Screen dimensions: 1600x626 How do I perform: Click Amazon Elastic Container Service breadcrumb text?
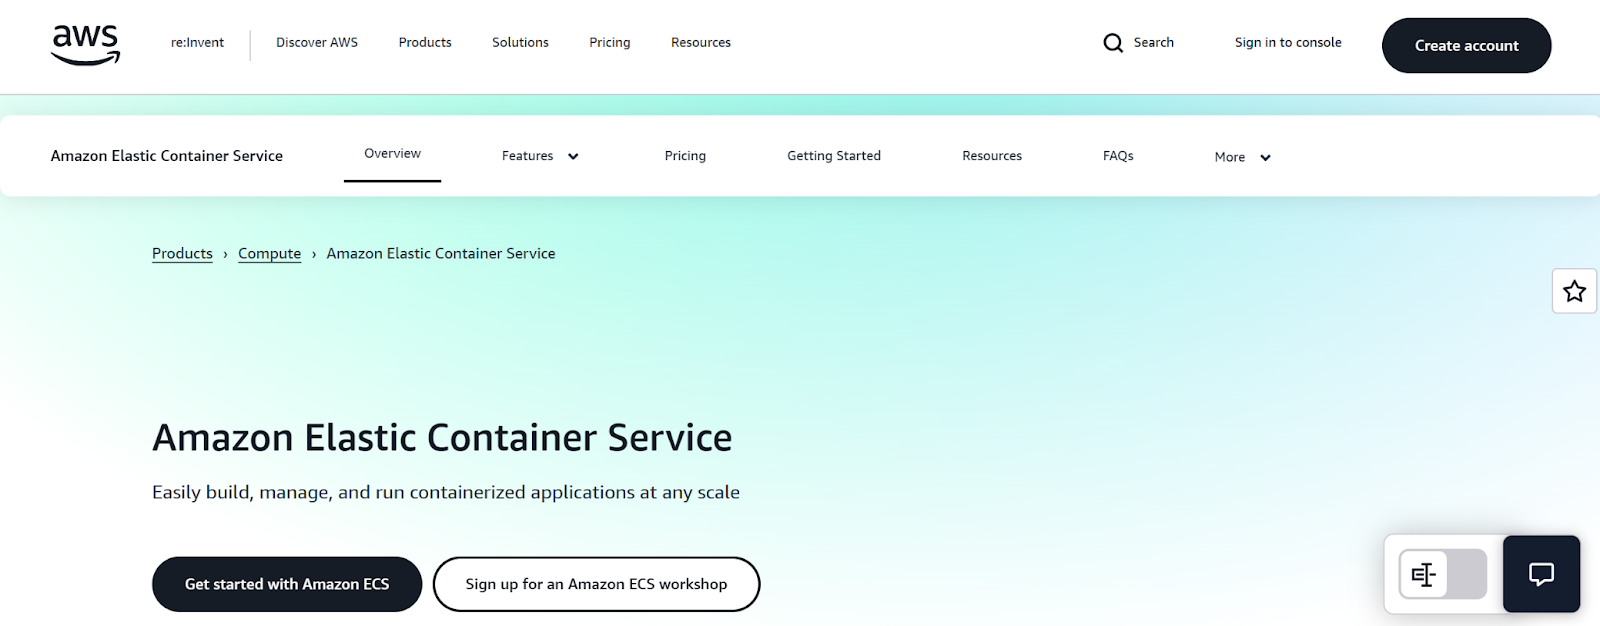point(441,254)
